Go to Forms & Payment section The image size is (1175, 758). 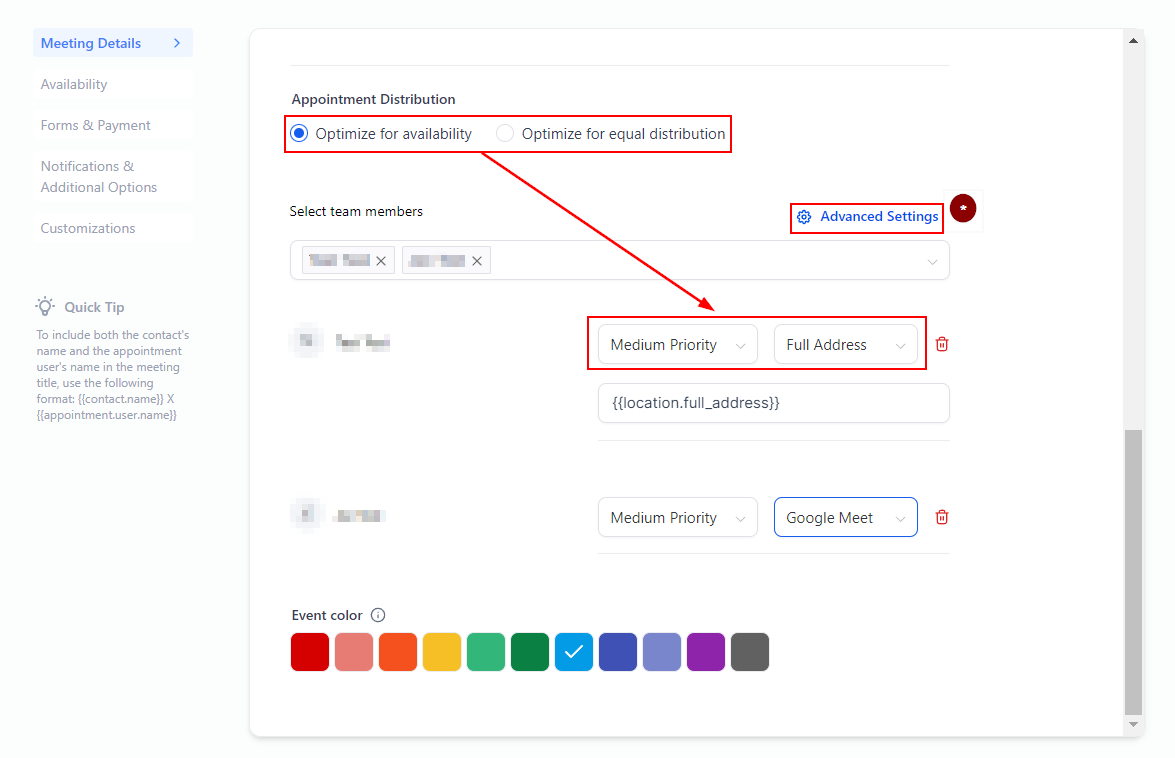coord(96,126)
